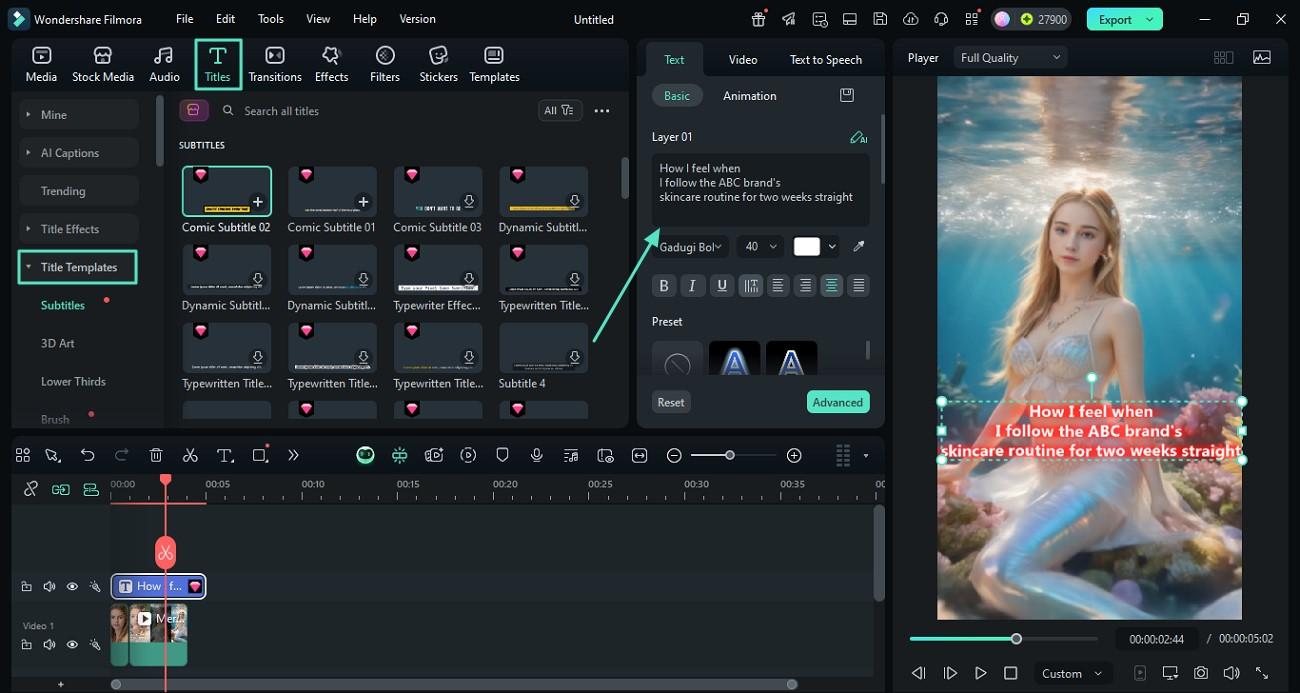Click the player progress slider handle
This screenshot has height=693, width=1300.
click(x=1016, y=639)
